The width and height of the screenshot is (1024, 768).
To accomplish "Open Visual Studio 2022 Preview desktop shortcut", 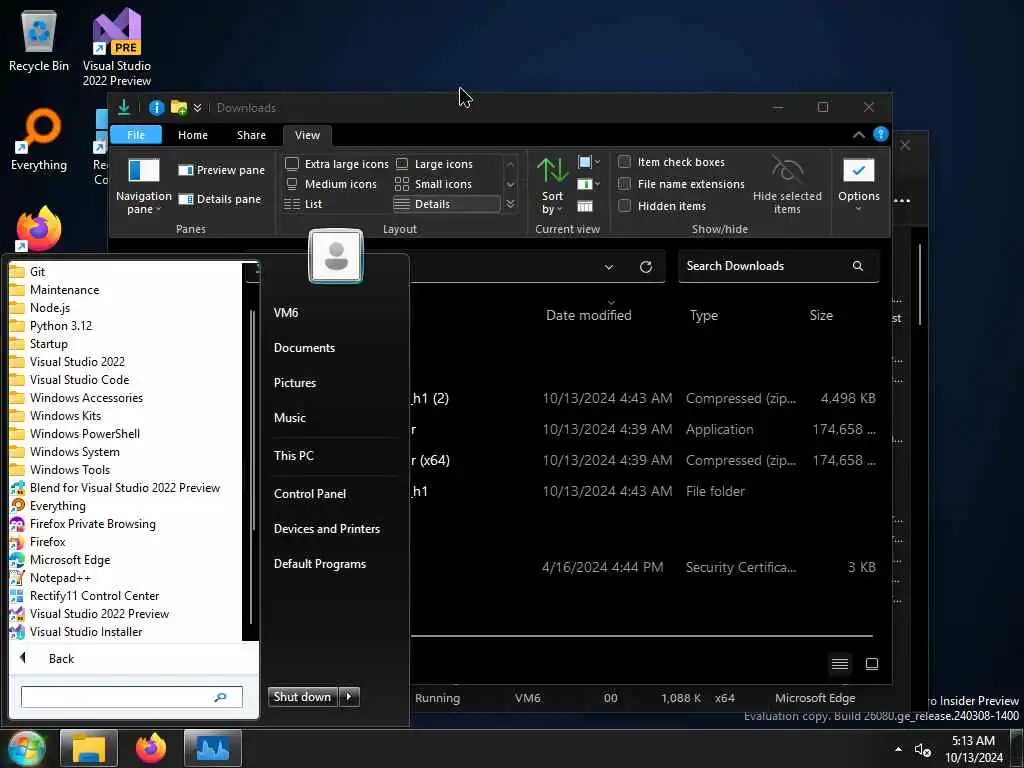I will [x=116, y=47].
